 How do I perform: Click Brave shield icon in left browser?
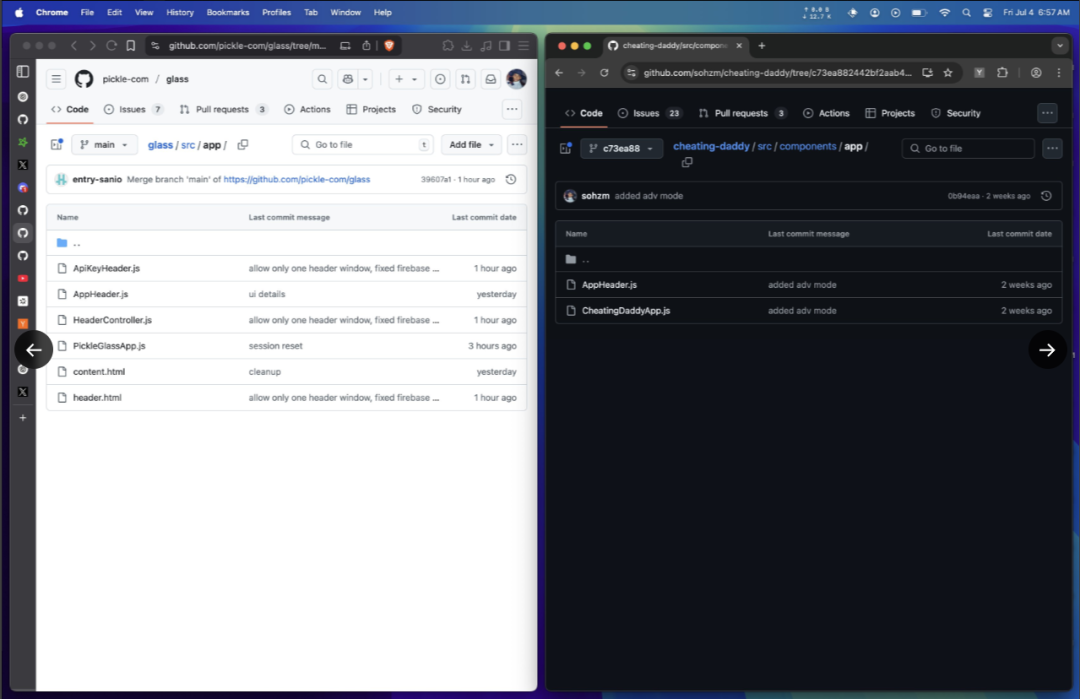(x=389, y=45)
